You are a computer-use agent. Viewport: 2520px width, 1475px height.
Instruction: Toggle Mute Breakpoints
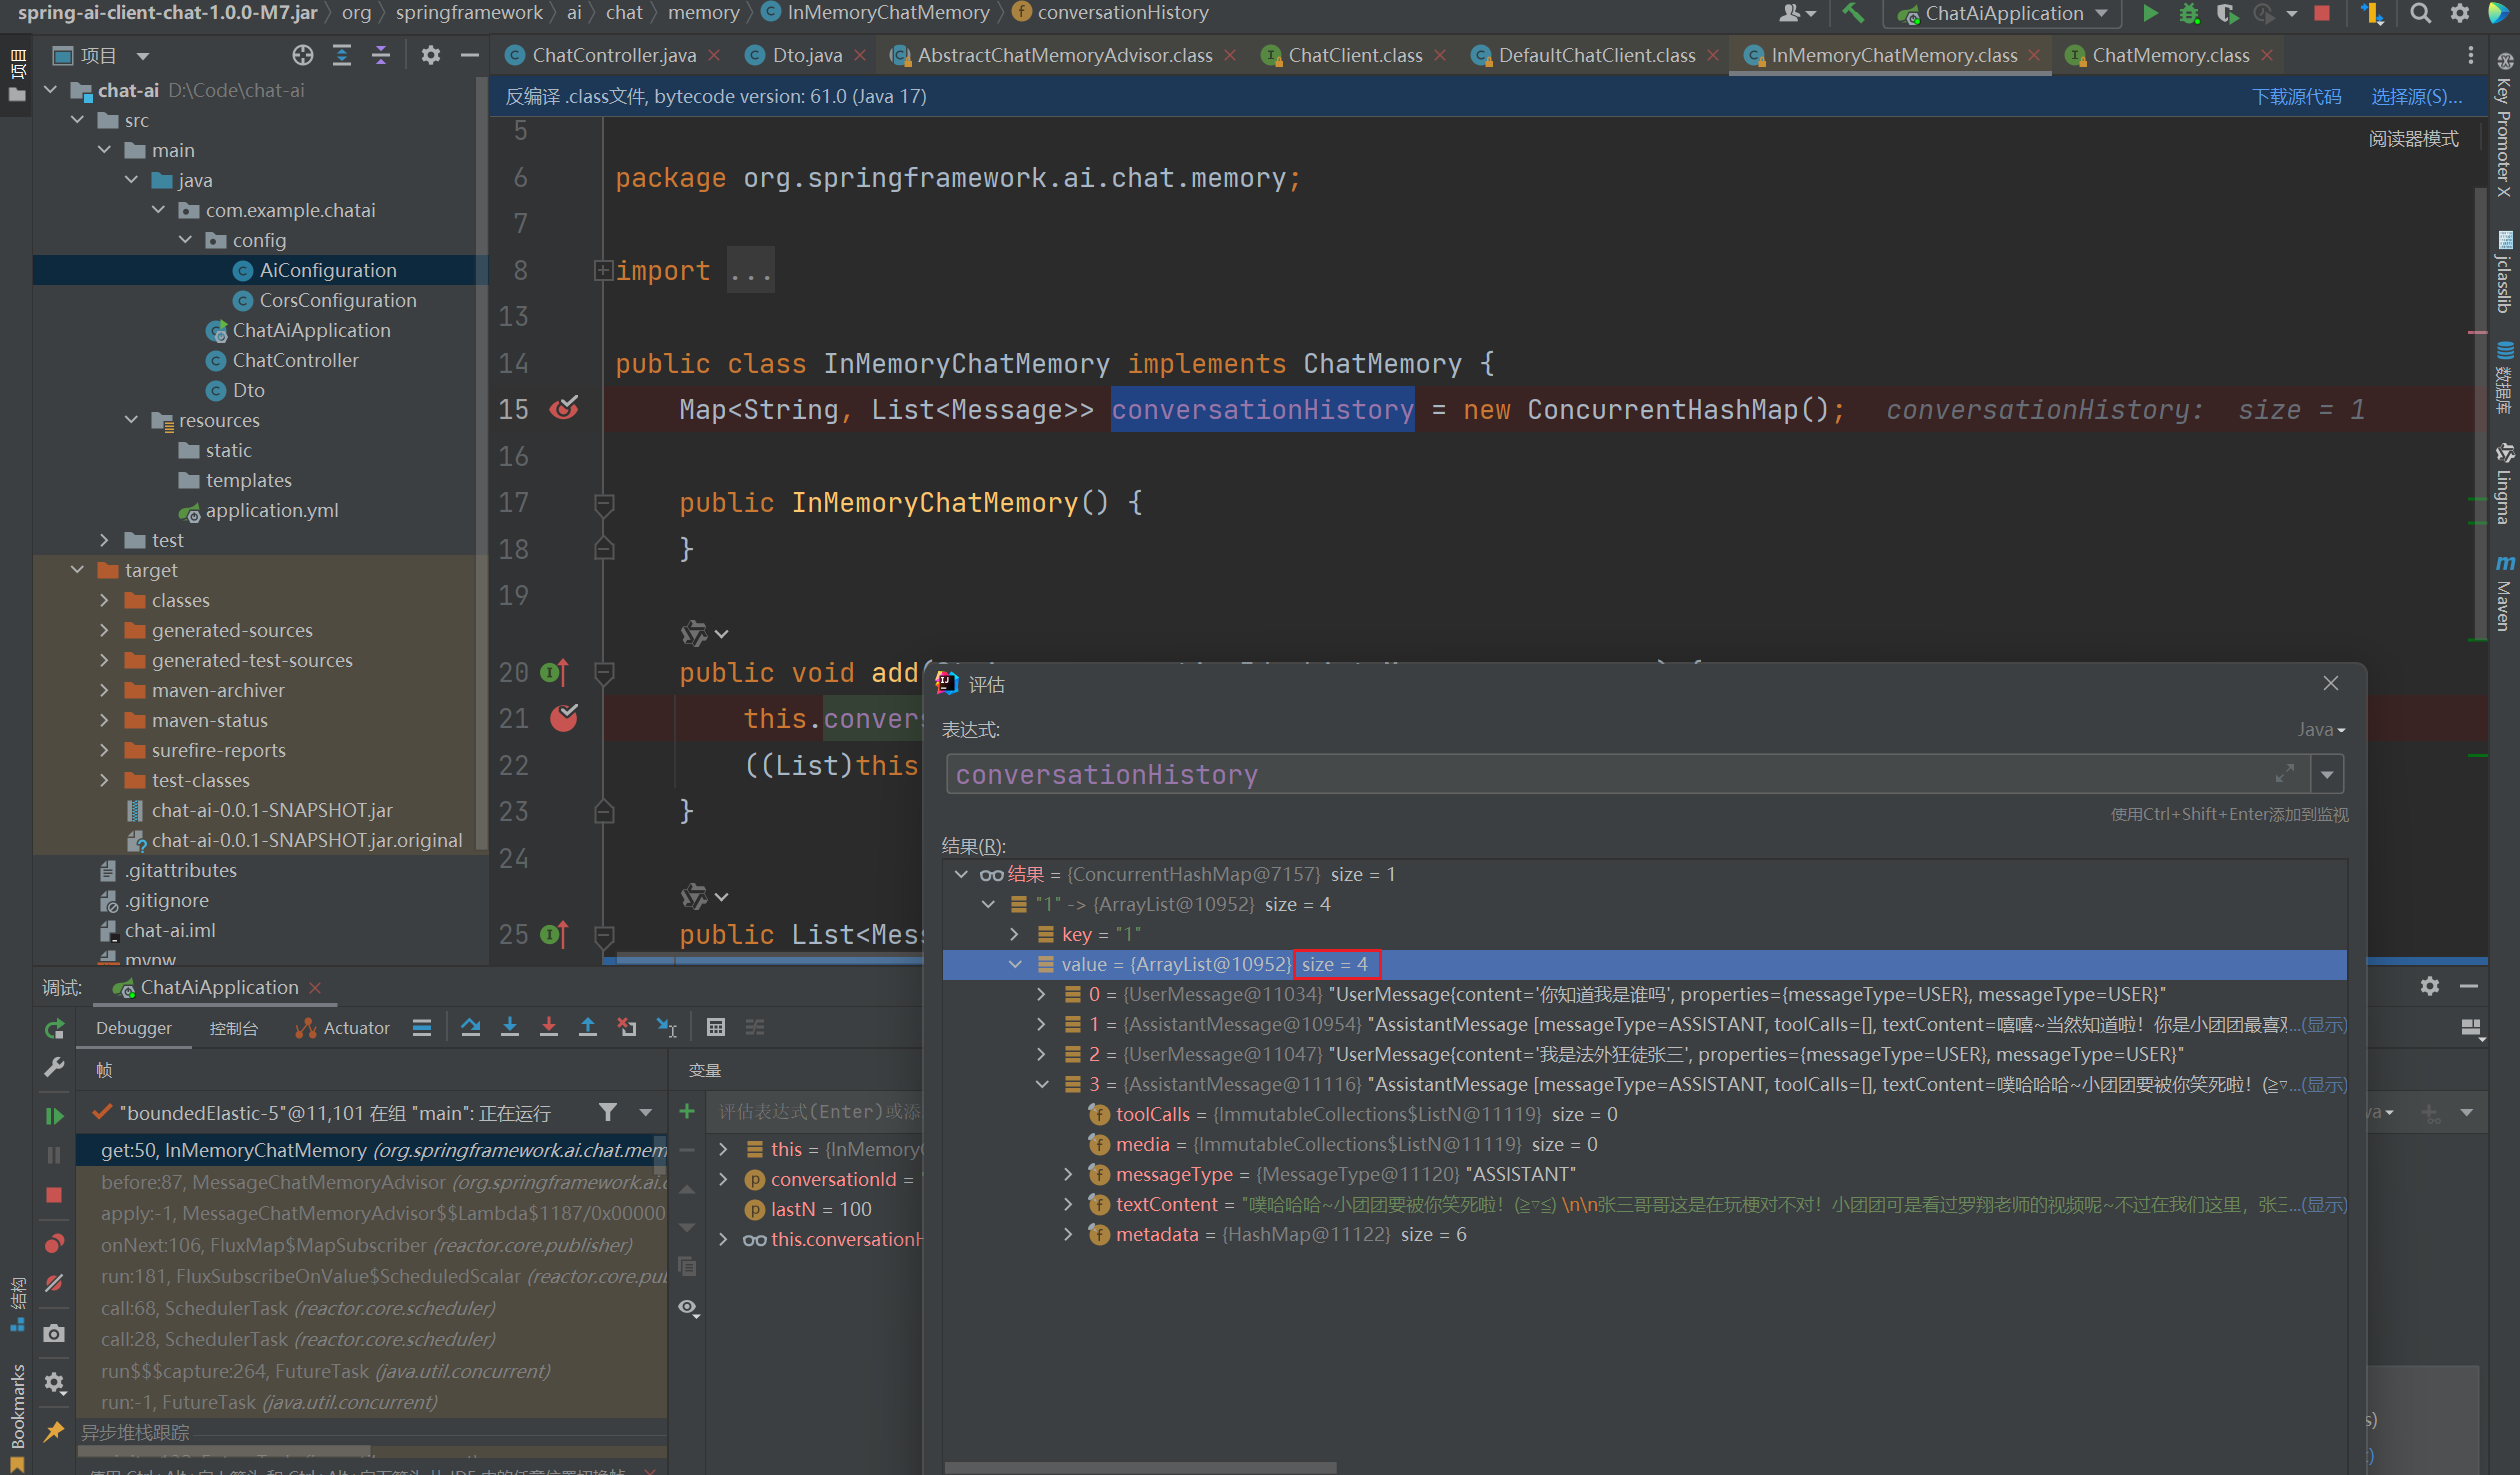pyautogui.click(x=54, y=1283)
